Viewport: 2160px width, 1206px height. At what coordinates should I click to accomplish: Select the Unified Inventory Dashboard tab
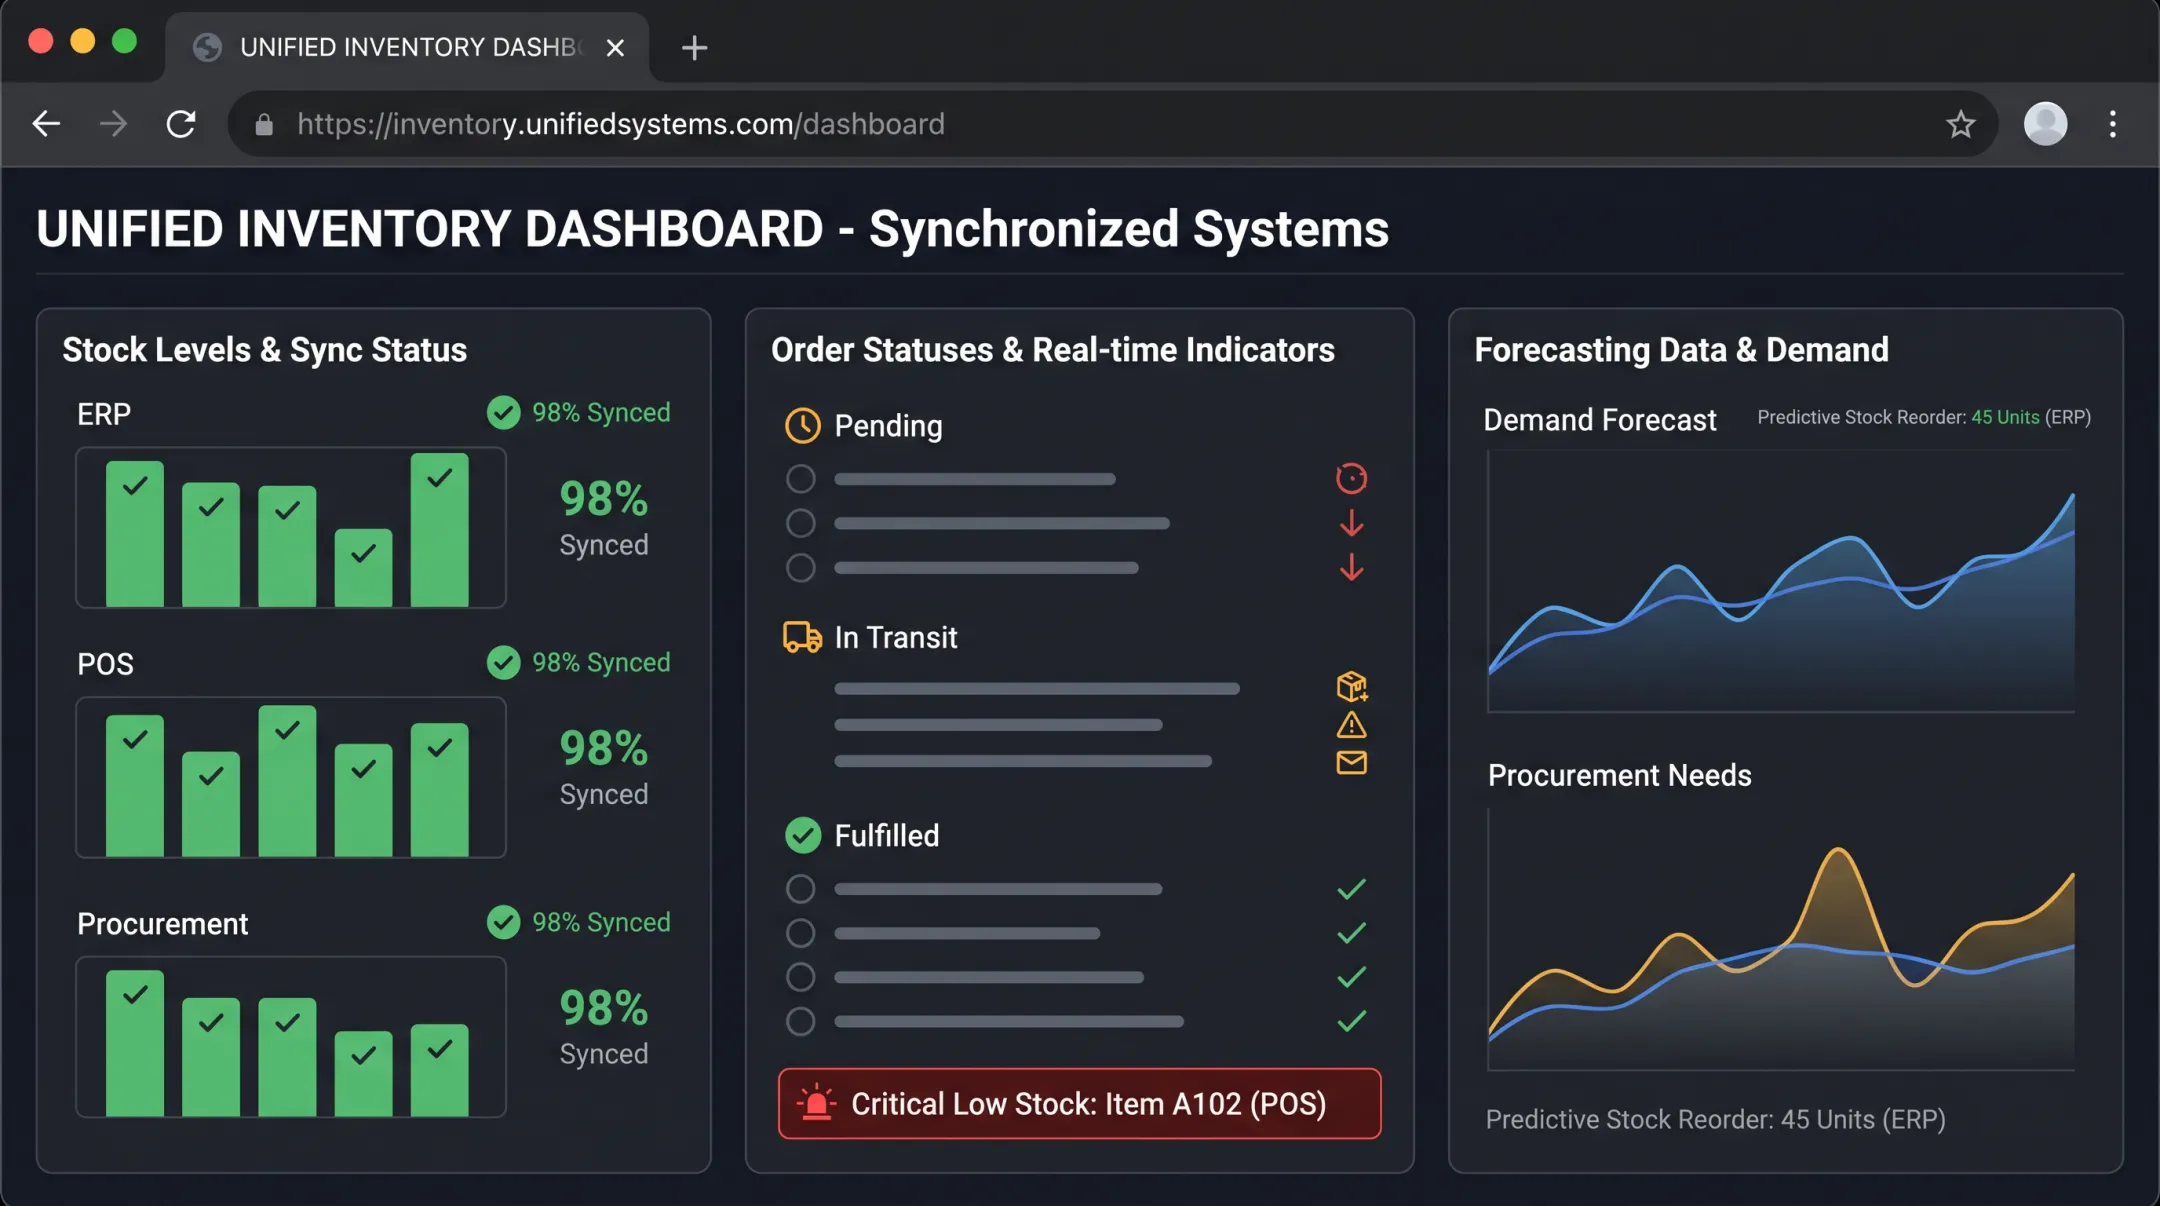pyautogui.click(x=407, y=47)
